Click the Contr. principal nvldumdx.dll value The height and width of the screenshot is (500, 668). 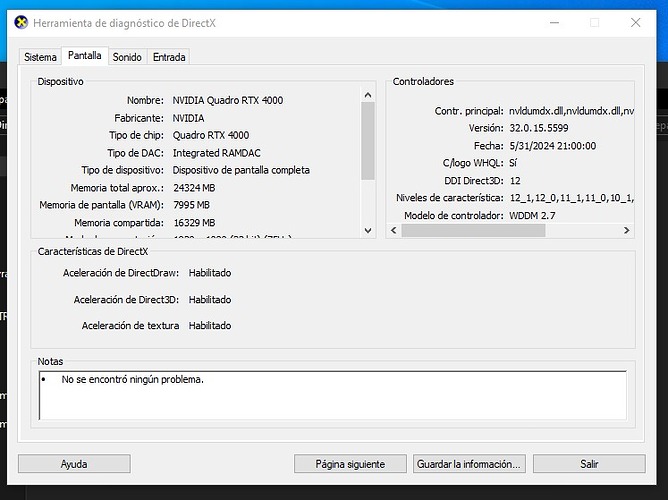click(571, 111)
